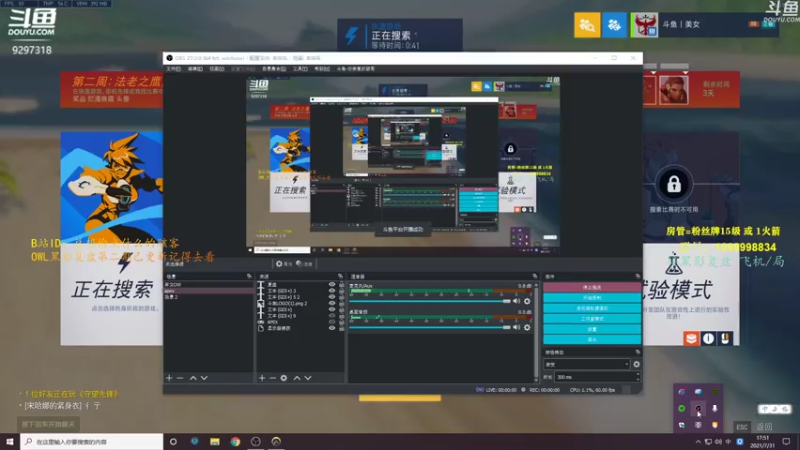Remove the selected scene with the minus icon
This screenshot has height=450, width=800.
pyautogui.click(x=180, y=378)
